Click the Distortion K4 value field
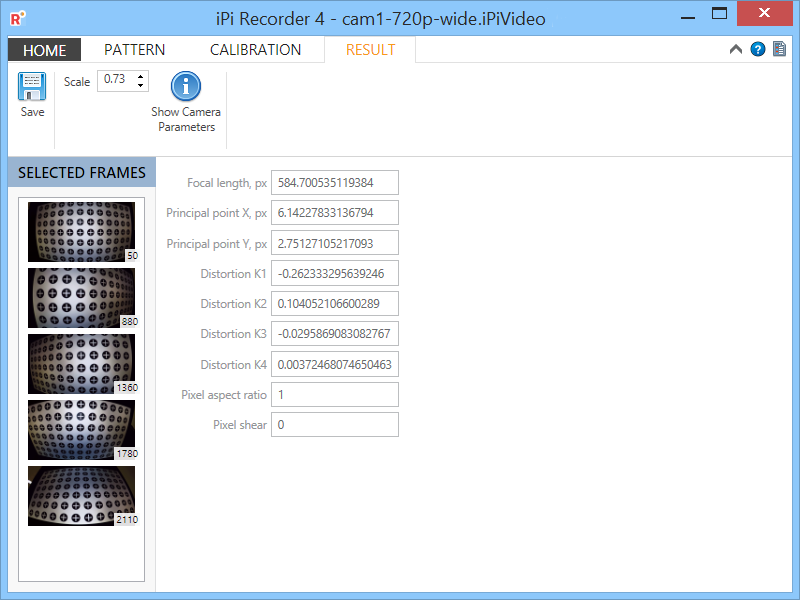This screenshot has height=600, width=800. pos(335,364)
